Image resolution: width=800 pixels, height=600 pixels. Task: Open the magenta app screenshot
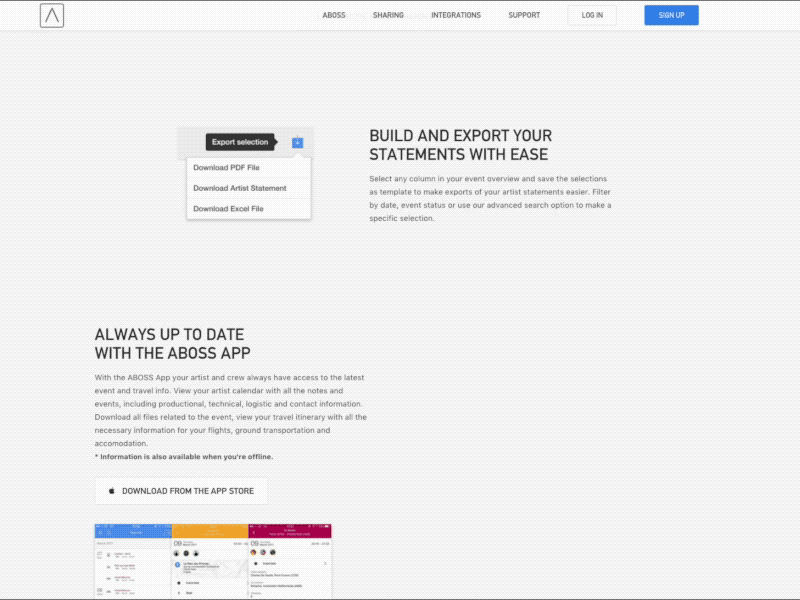click(290, 560)
